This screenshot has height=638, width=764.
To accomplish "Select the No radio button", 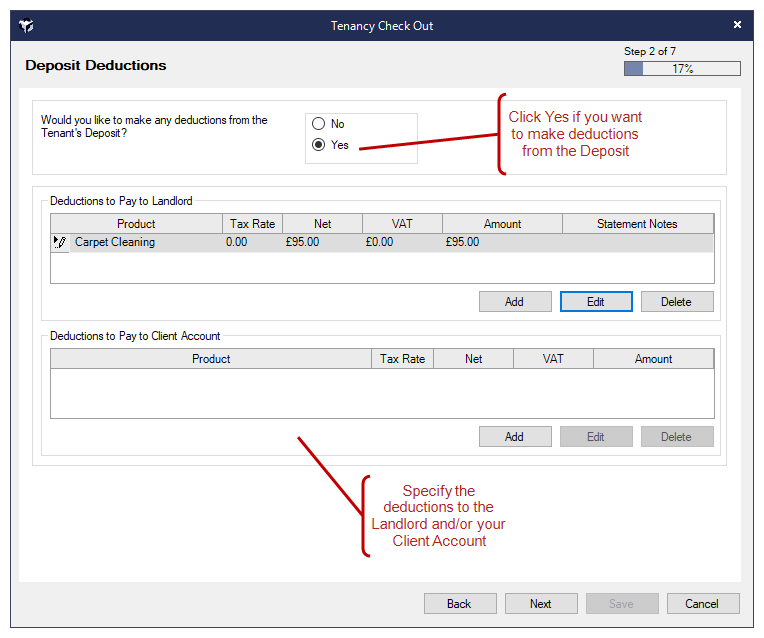I will pos(319,124).
